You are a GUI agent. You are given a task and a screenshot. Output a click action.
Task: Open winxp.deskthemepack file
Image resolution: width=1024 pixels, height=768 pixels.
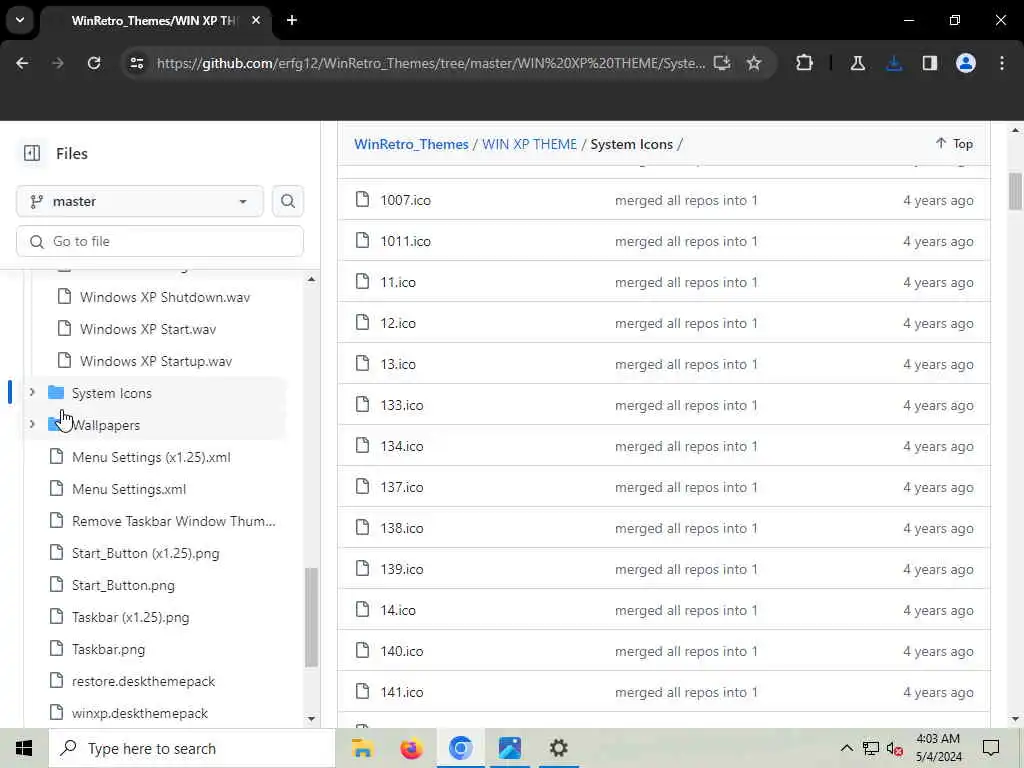pyautogui.click(x=140, y=713)
